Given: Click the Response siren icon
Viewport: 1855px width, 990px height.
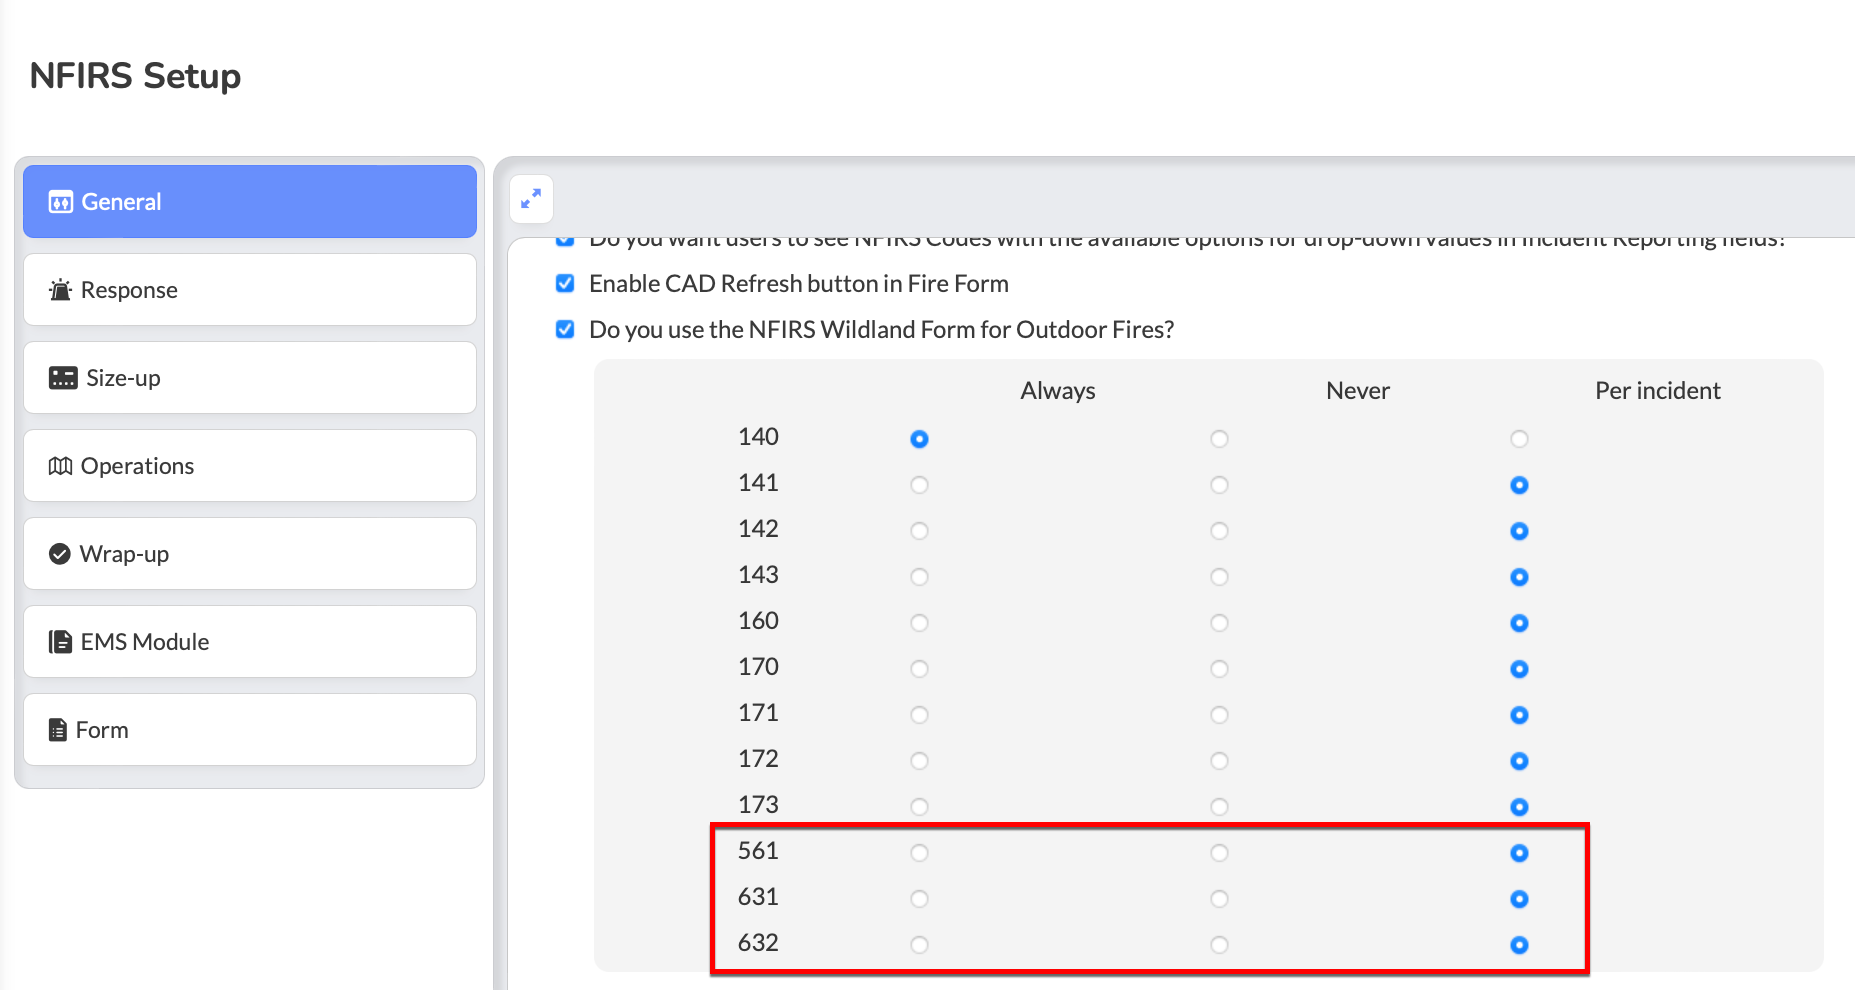Looking at the screenshot, I should tap(61, 290).
